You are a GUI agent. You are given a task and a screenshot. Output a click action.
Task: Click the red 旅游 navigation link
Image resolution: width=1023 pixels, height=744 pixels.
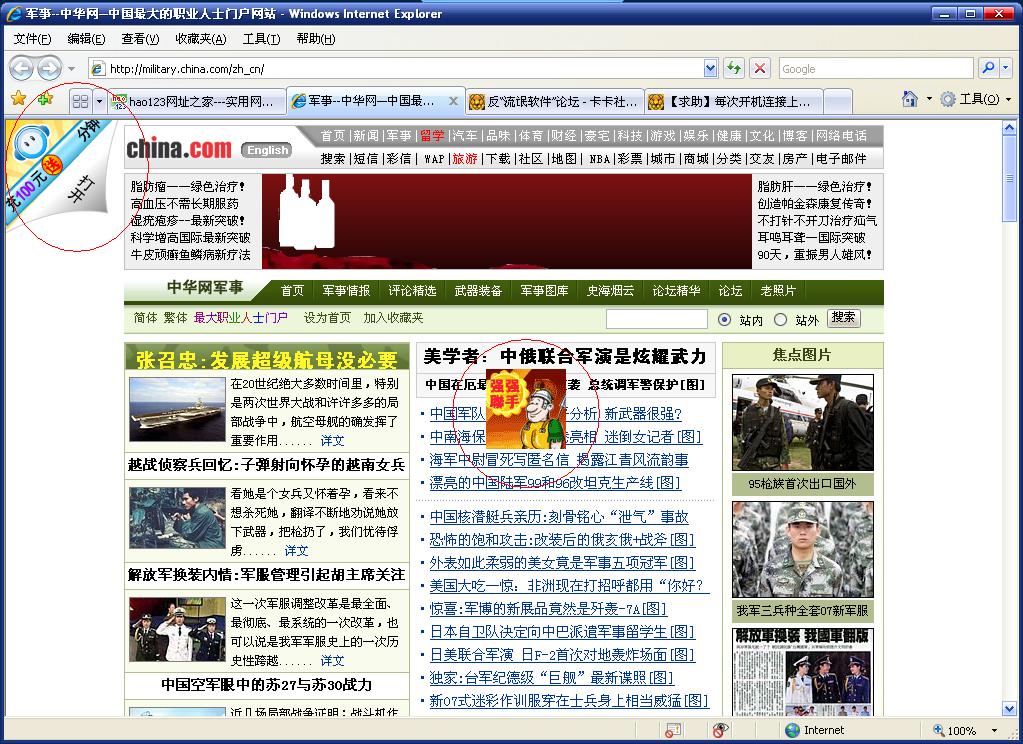click(x=465, y=159)
